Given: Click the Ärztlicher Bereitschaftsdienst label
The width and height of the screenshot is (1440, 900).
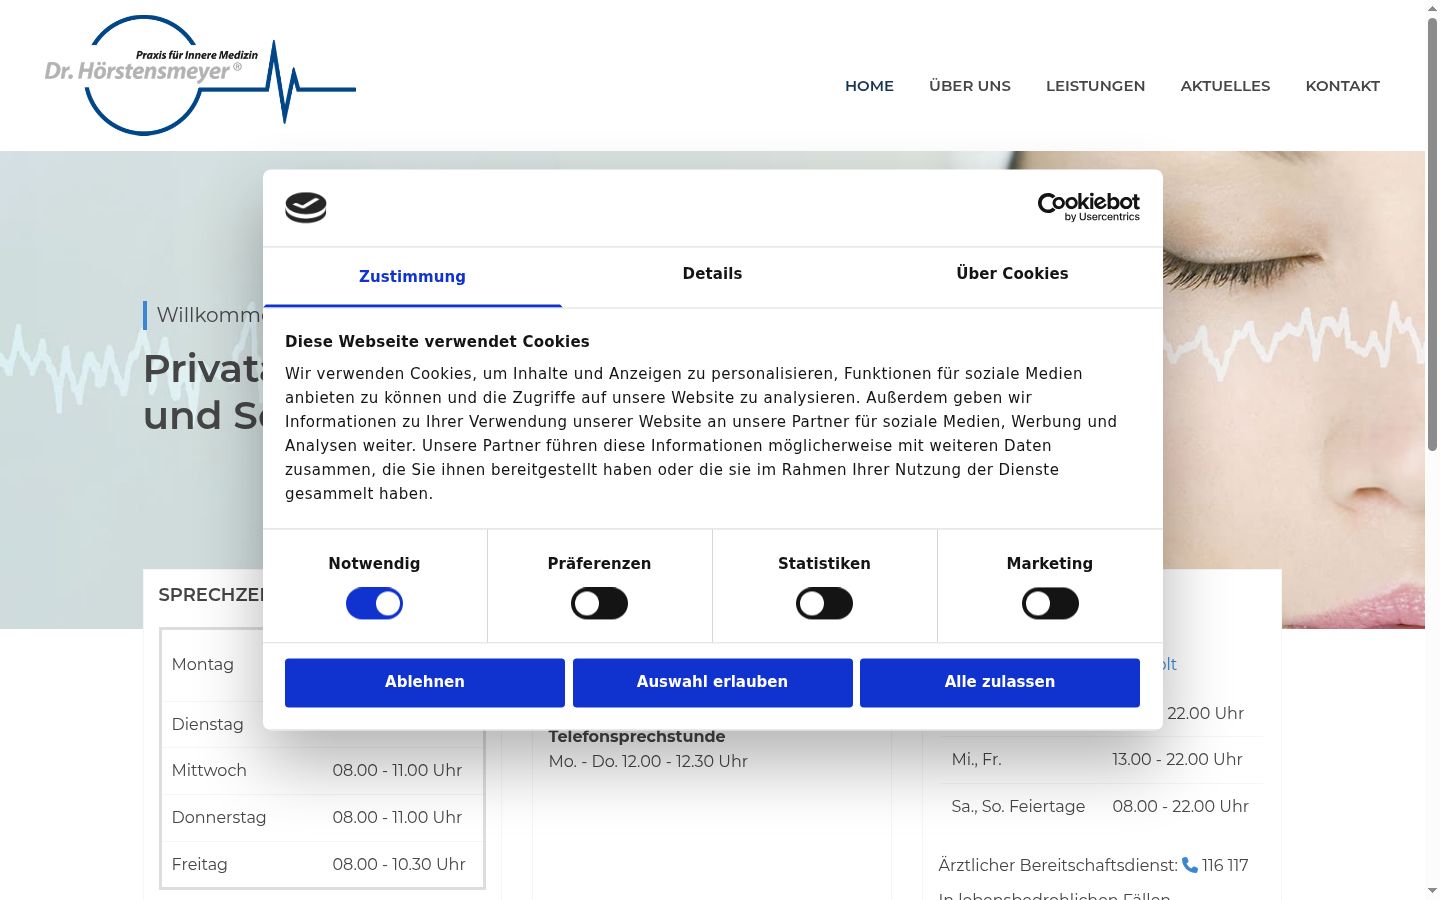Looking at the screenshot, I should (1058, 865).
